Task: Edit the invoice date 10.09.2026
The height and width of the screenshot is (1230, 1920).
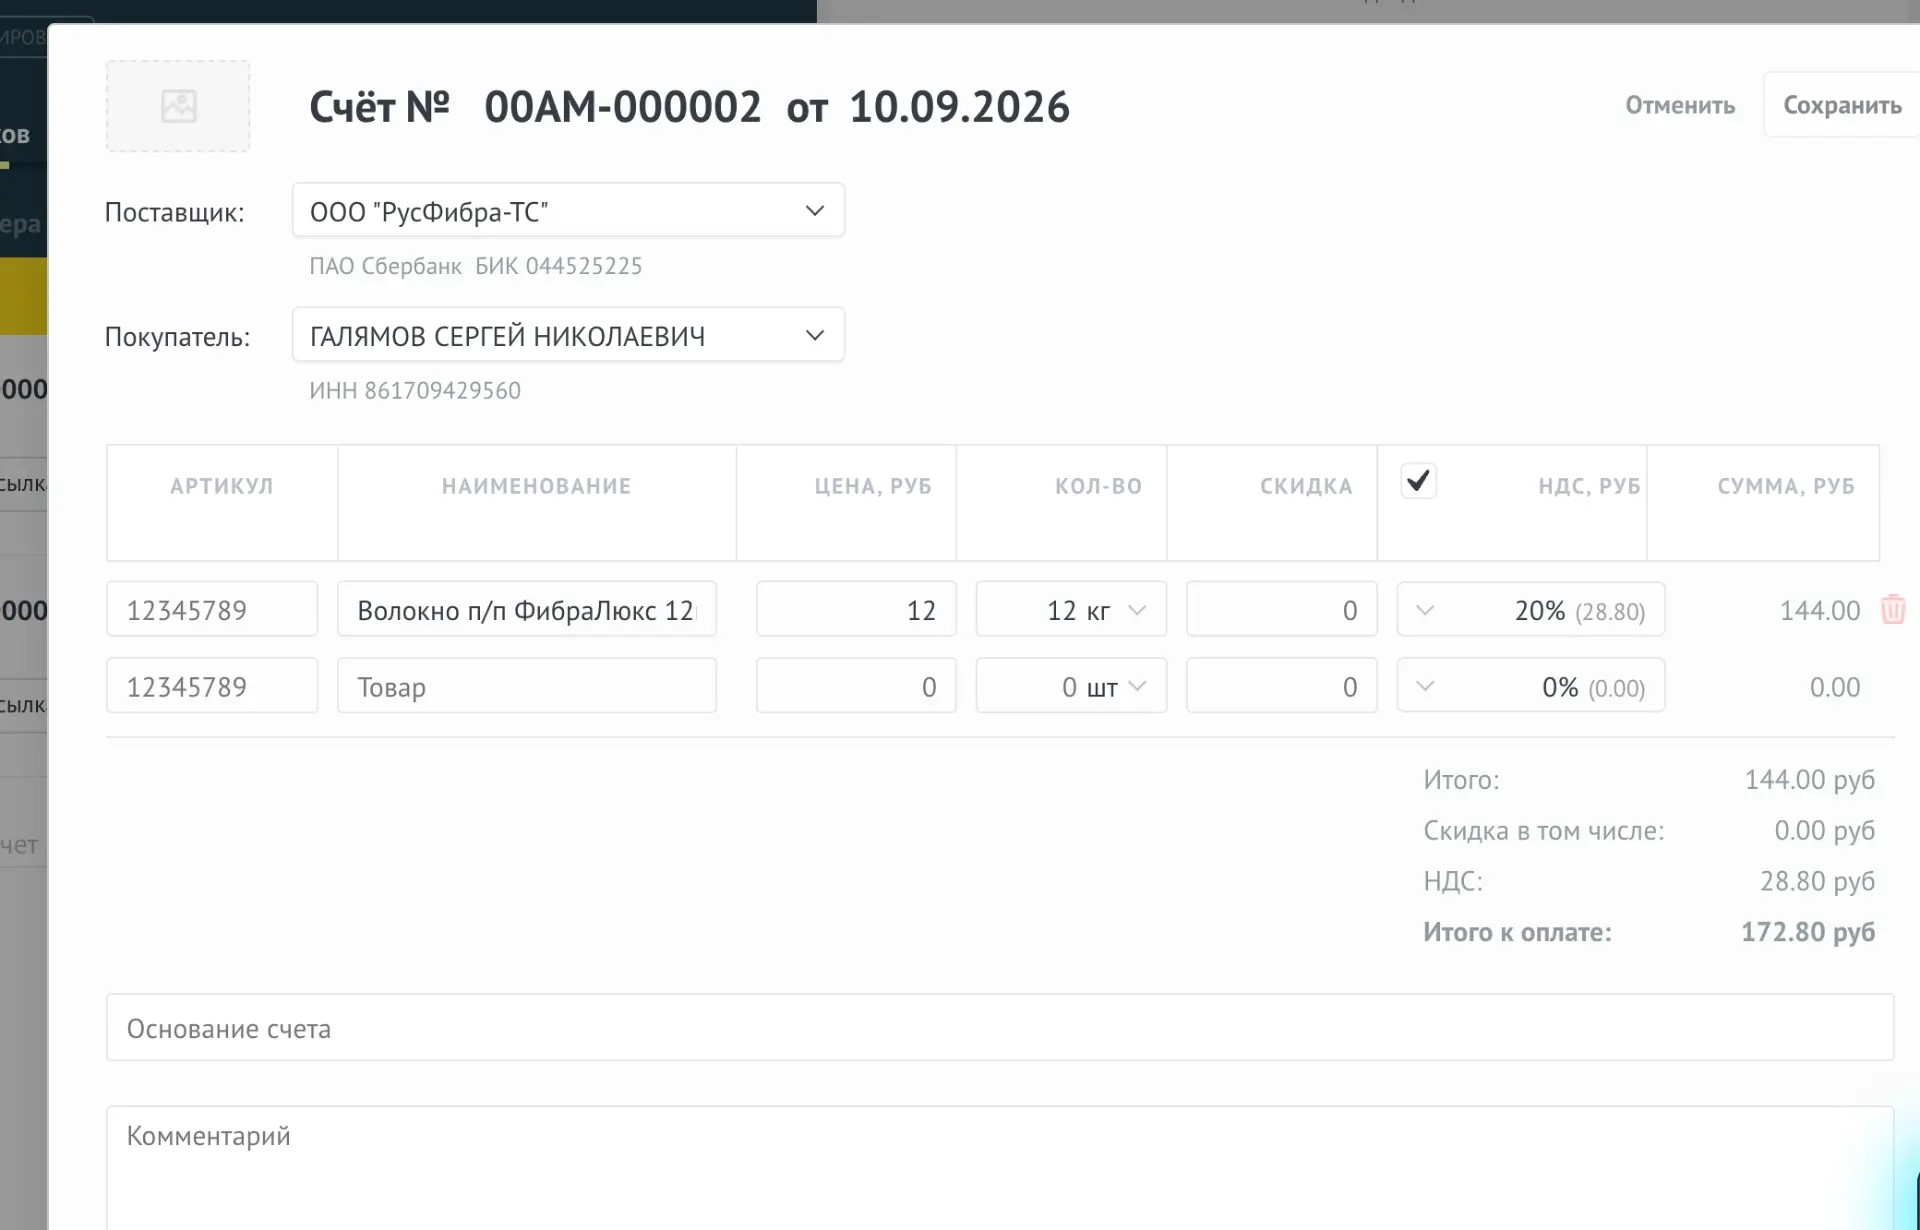Action: 959,106
